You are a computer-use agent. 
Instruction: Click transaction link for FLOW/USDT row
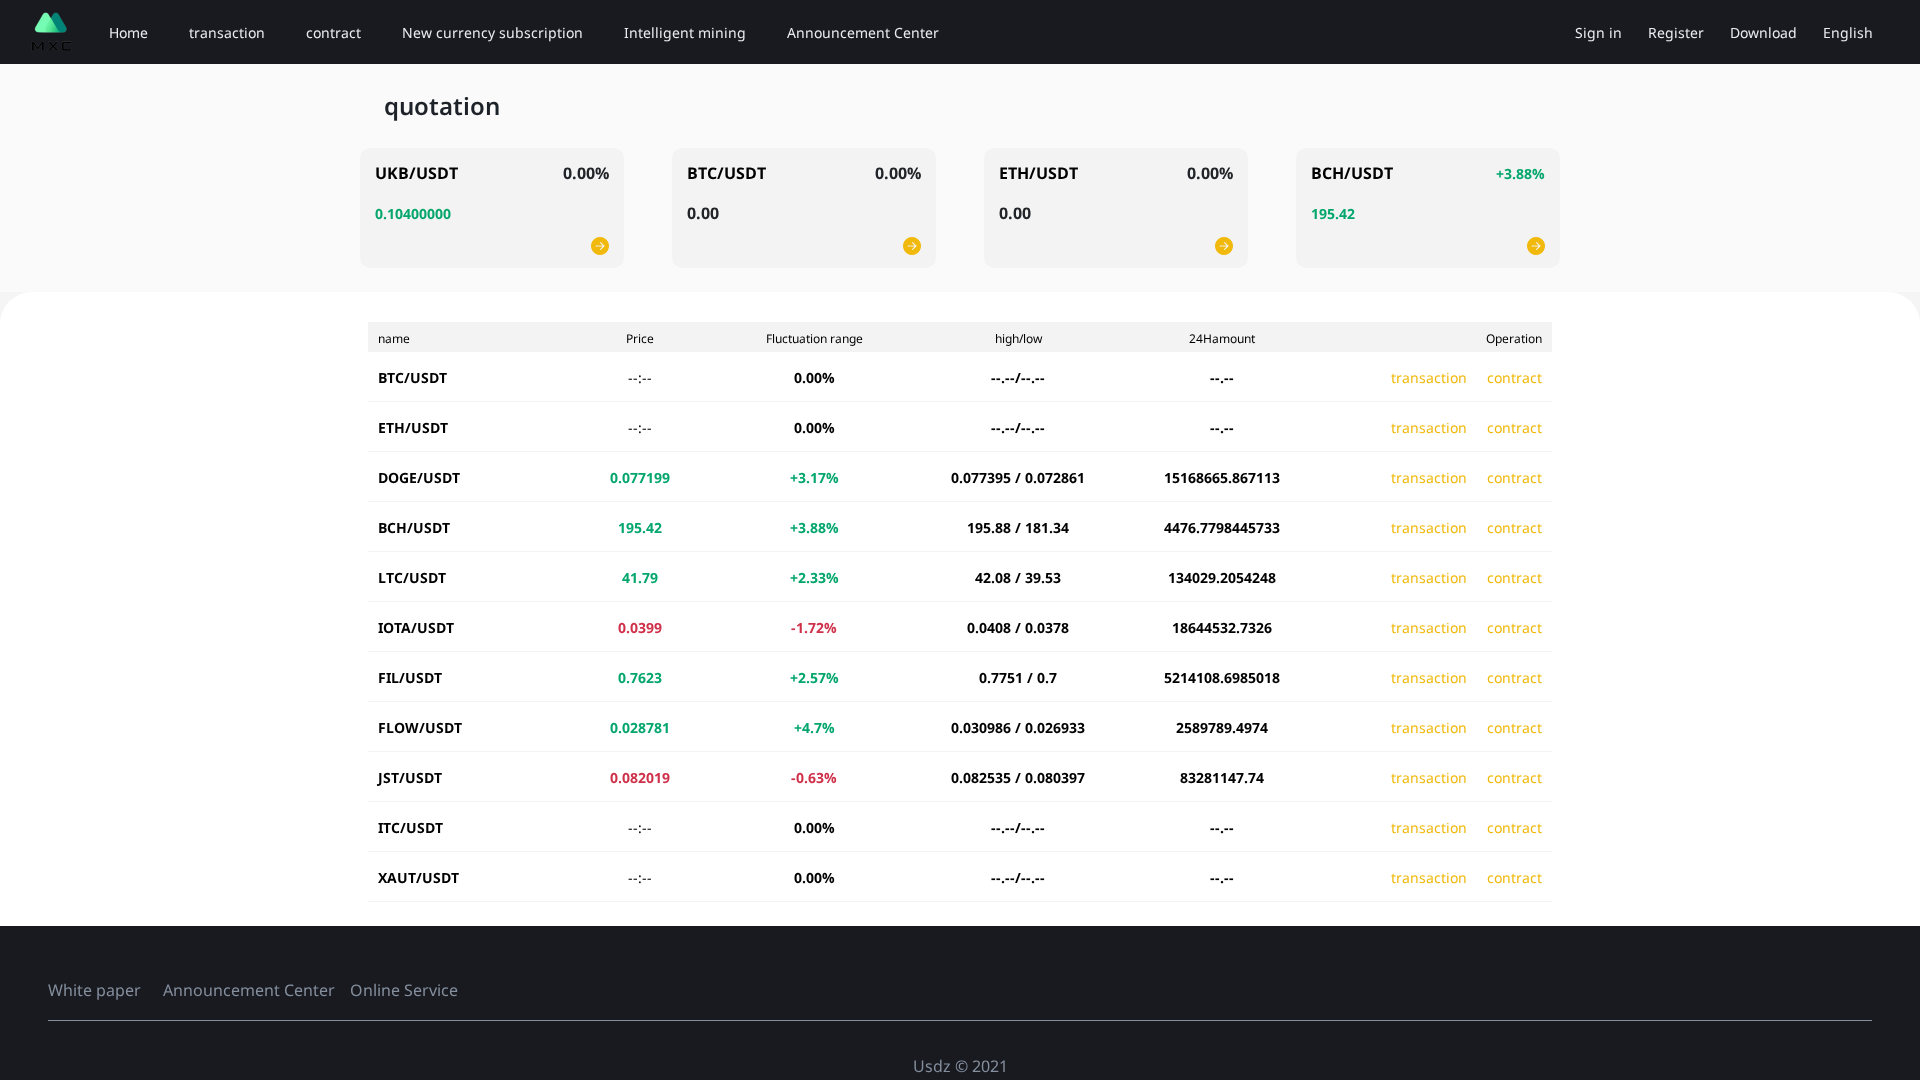tap(1428, 728)
